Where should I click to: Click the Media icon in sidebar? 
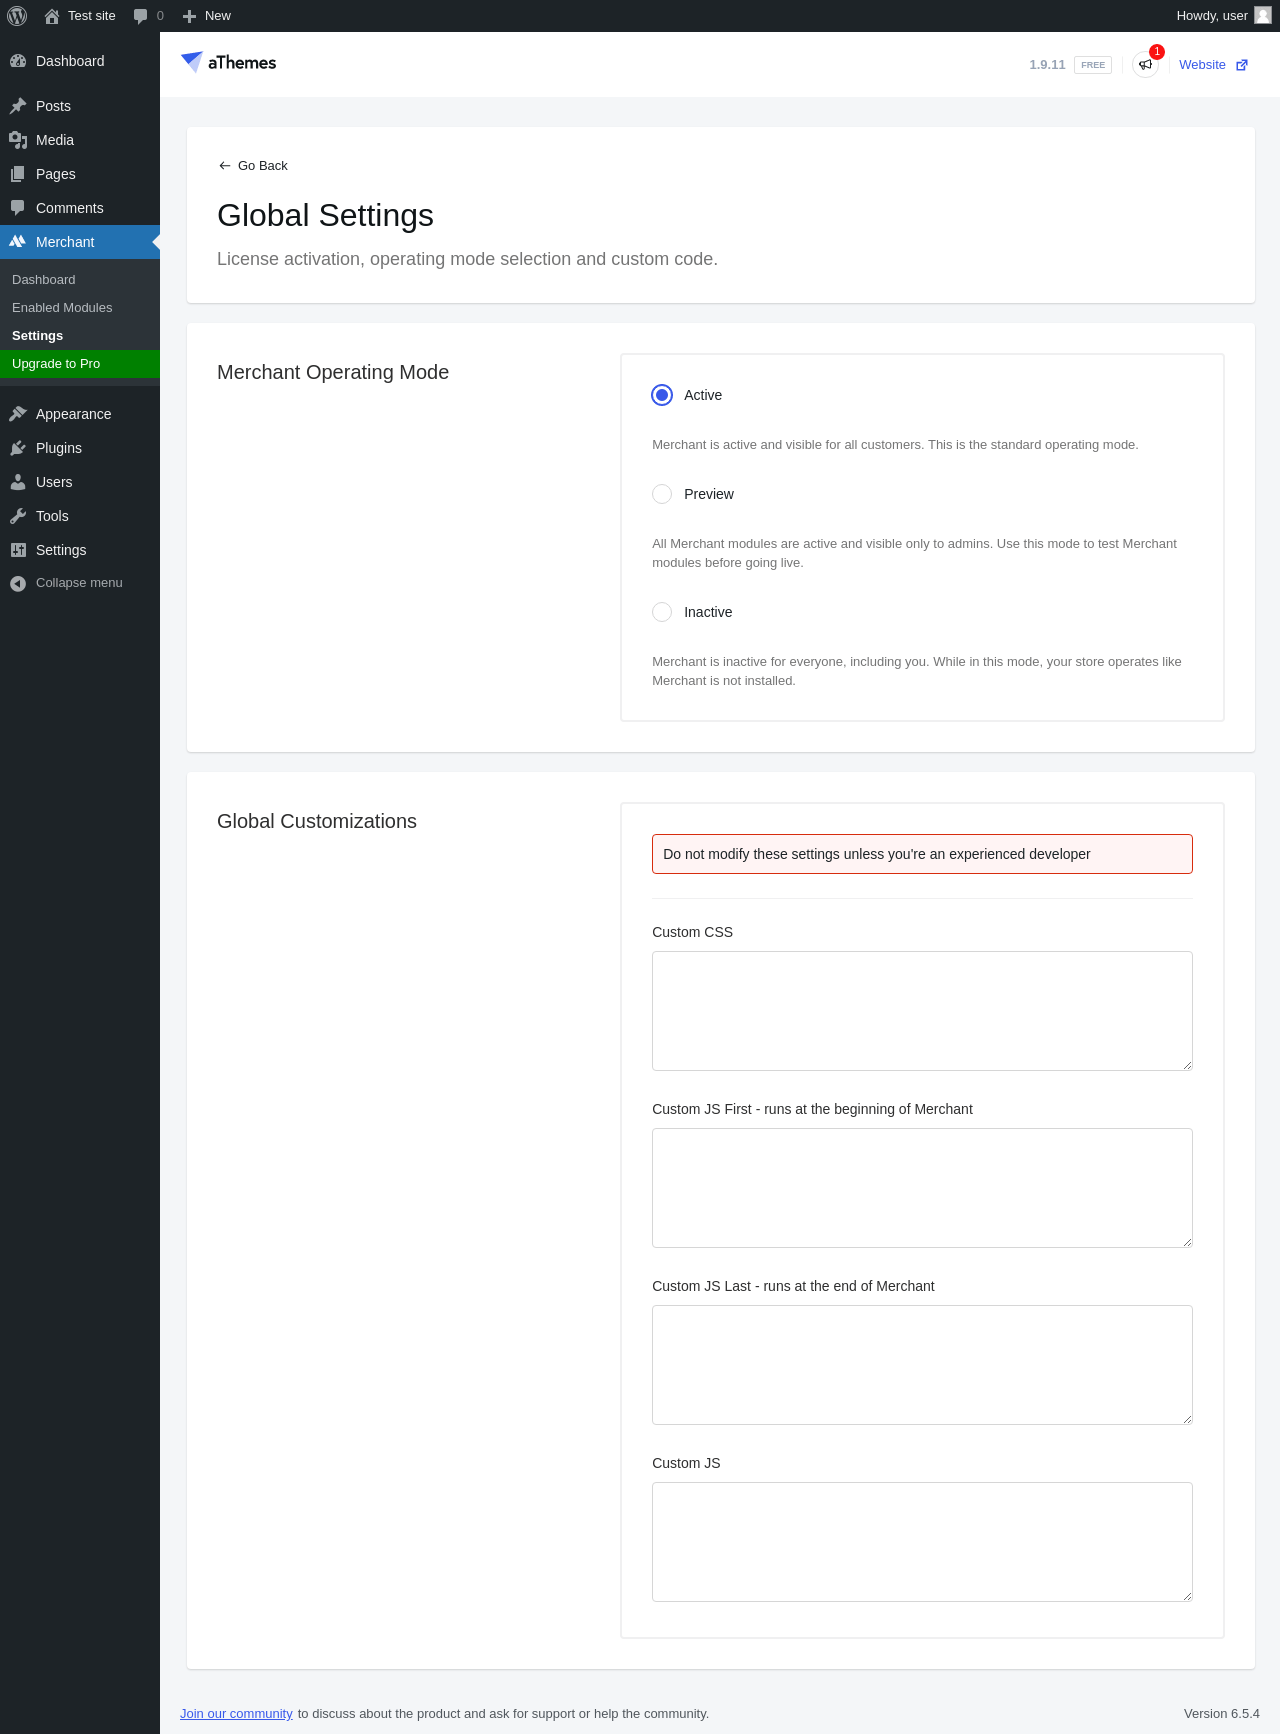18,140
